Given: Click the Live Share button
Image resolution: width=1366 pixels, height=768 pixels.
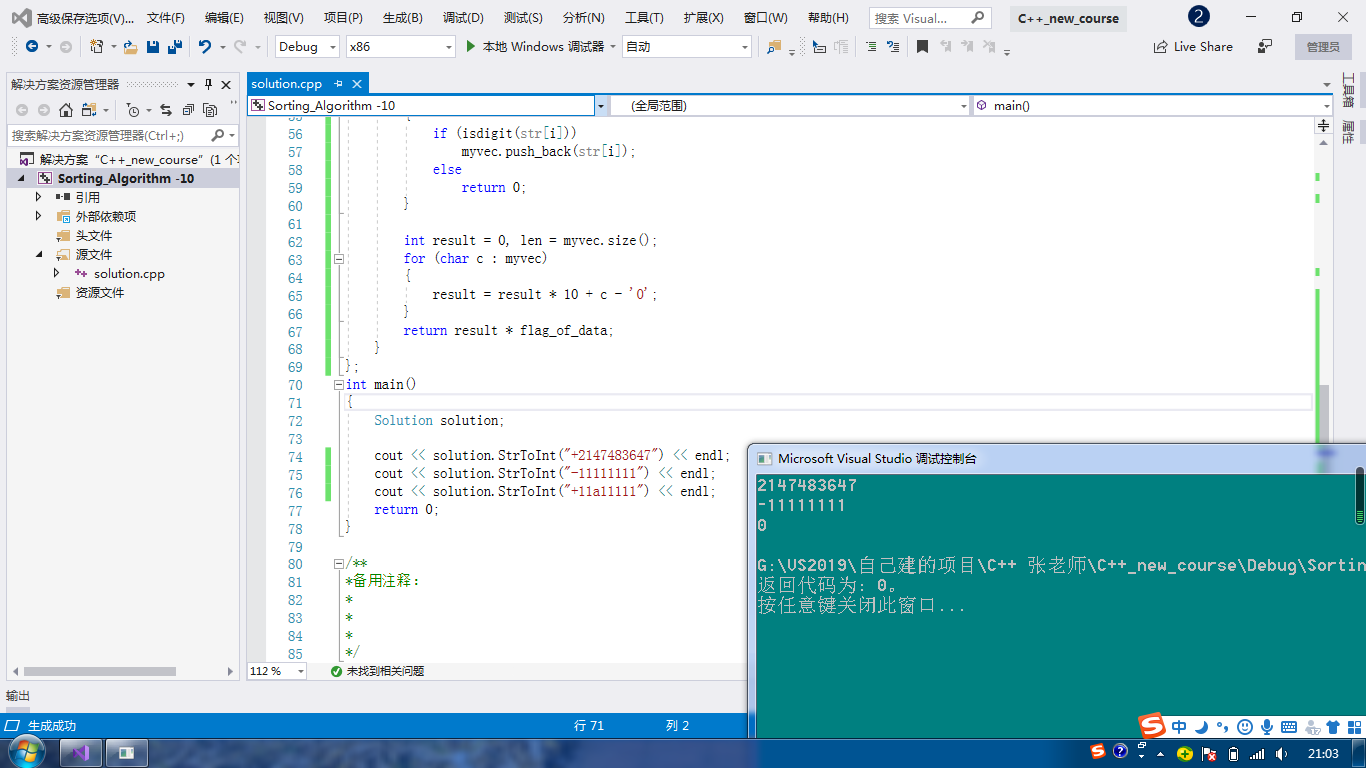Looking at the screenshot, I should tap(1193, 46).
